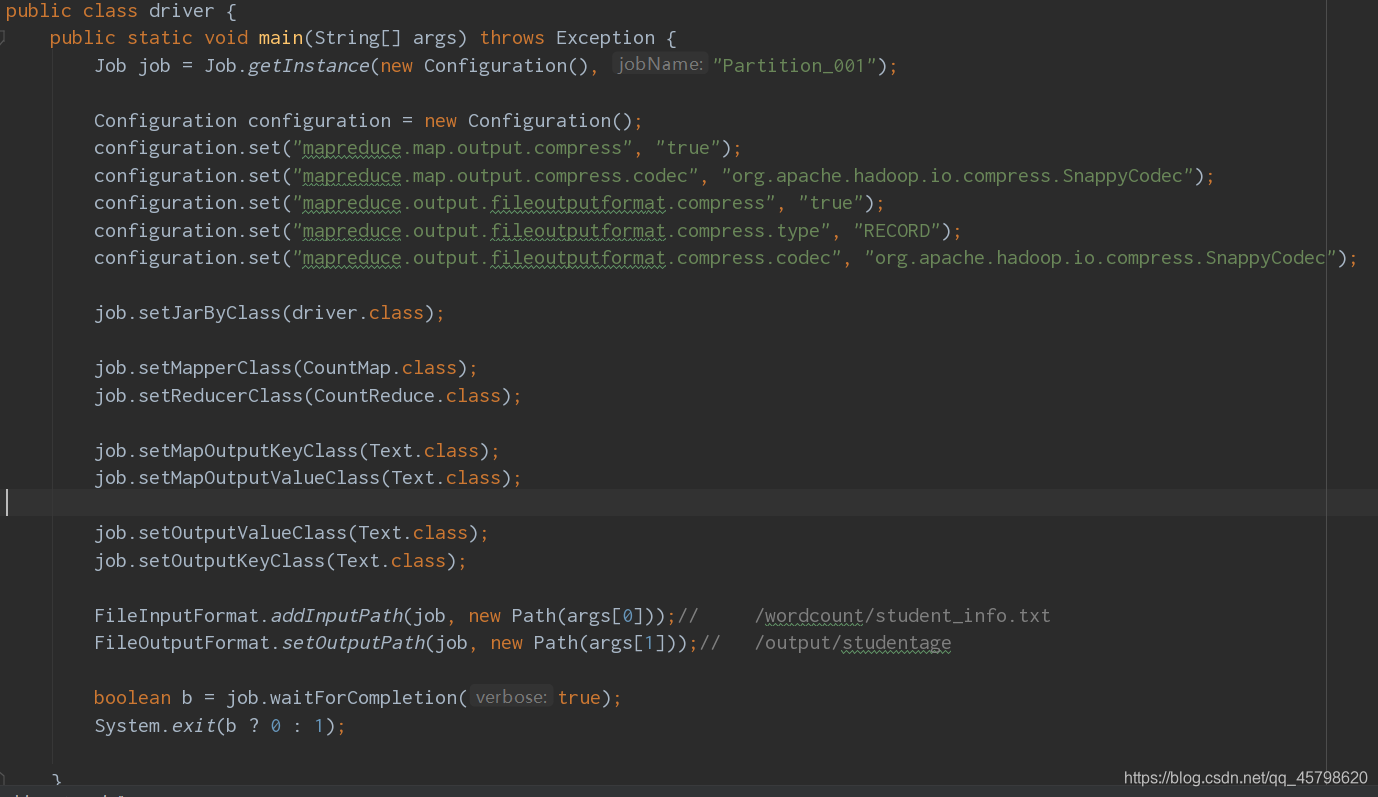The width and height of the screenshot is (1378, 797).
Task: Click the "CountReduce" class reference
Action: coord(374,396)
